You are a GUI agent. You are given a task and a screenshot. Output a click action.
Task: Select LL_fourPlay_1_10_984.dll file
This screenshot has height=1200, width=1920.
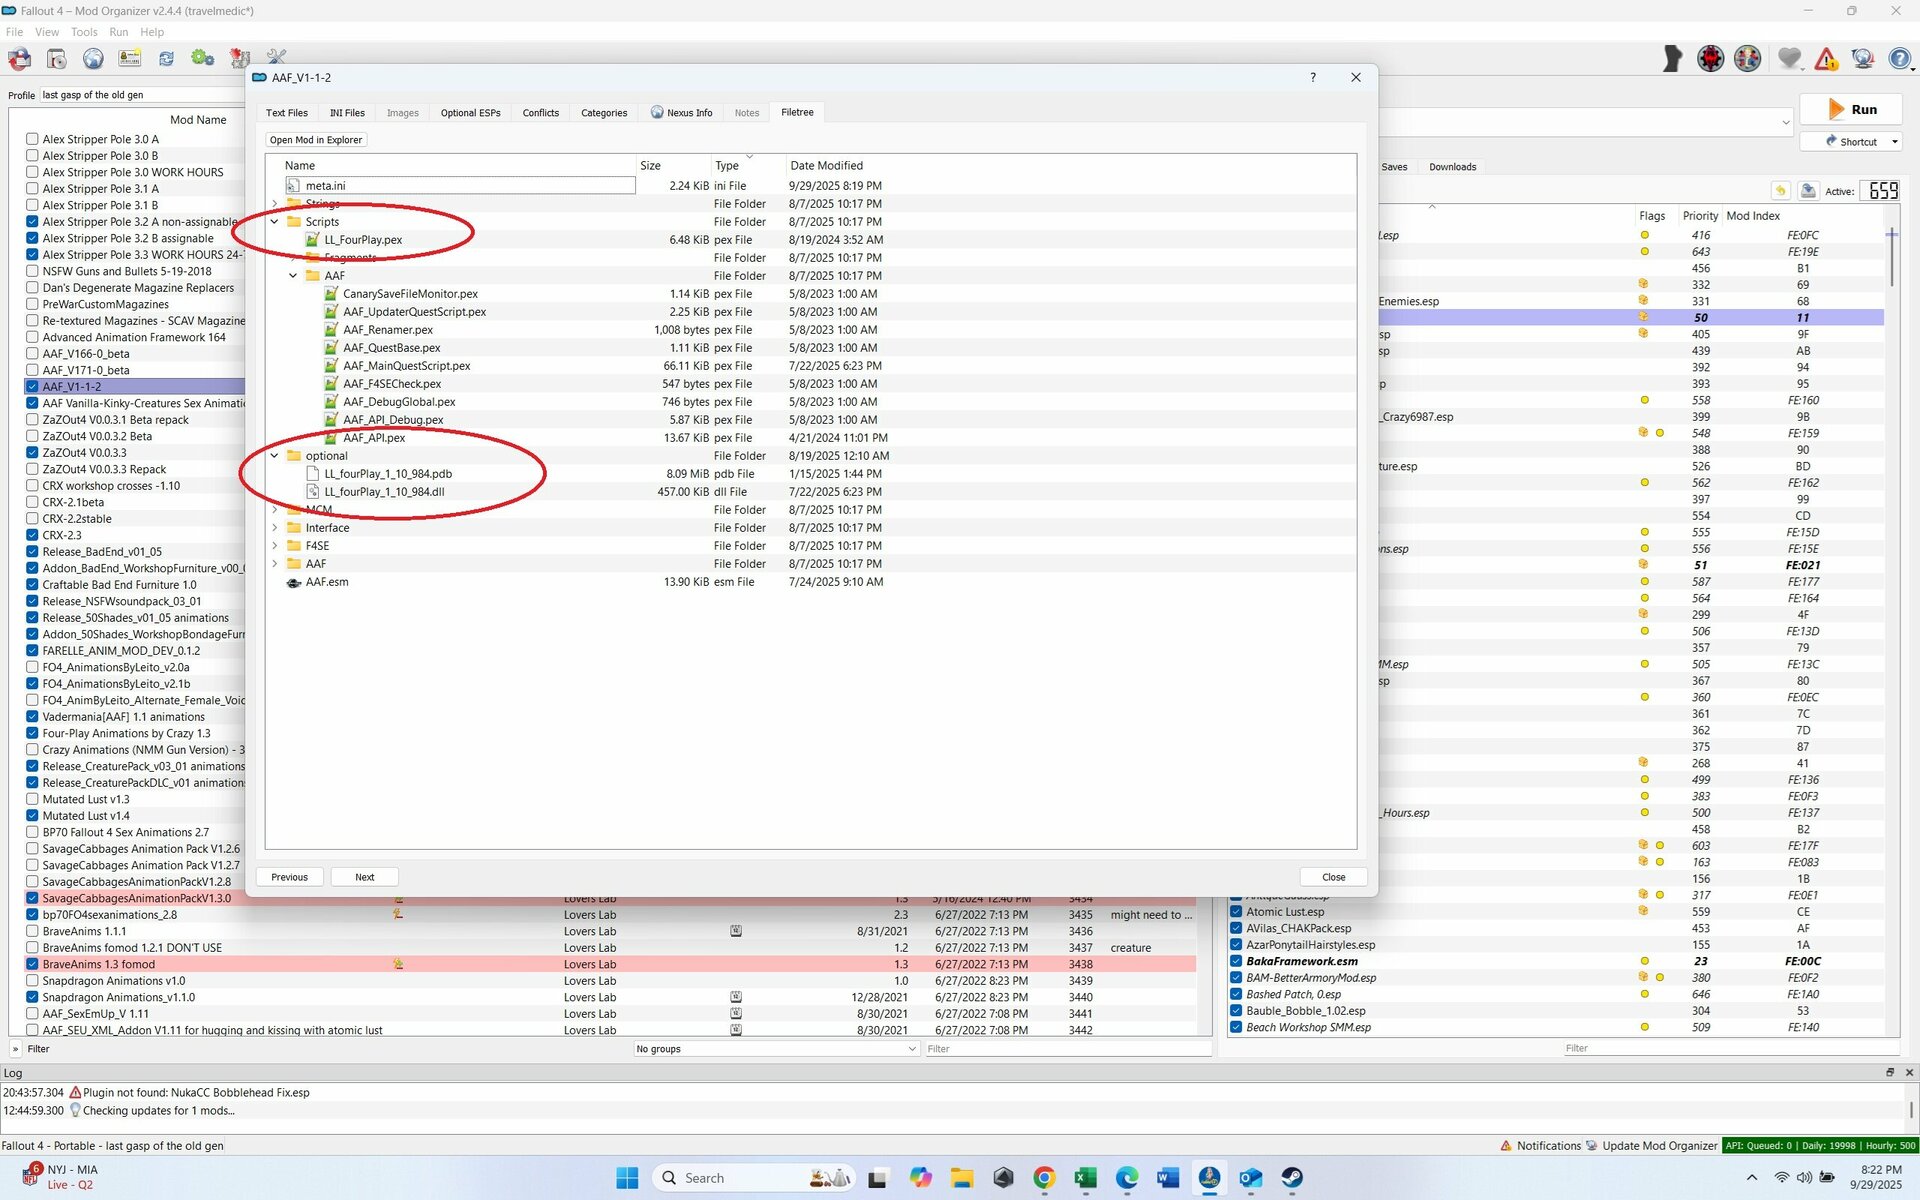click(384, 492)
